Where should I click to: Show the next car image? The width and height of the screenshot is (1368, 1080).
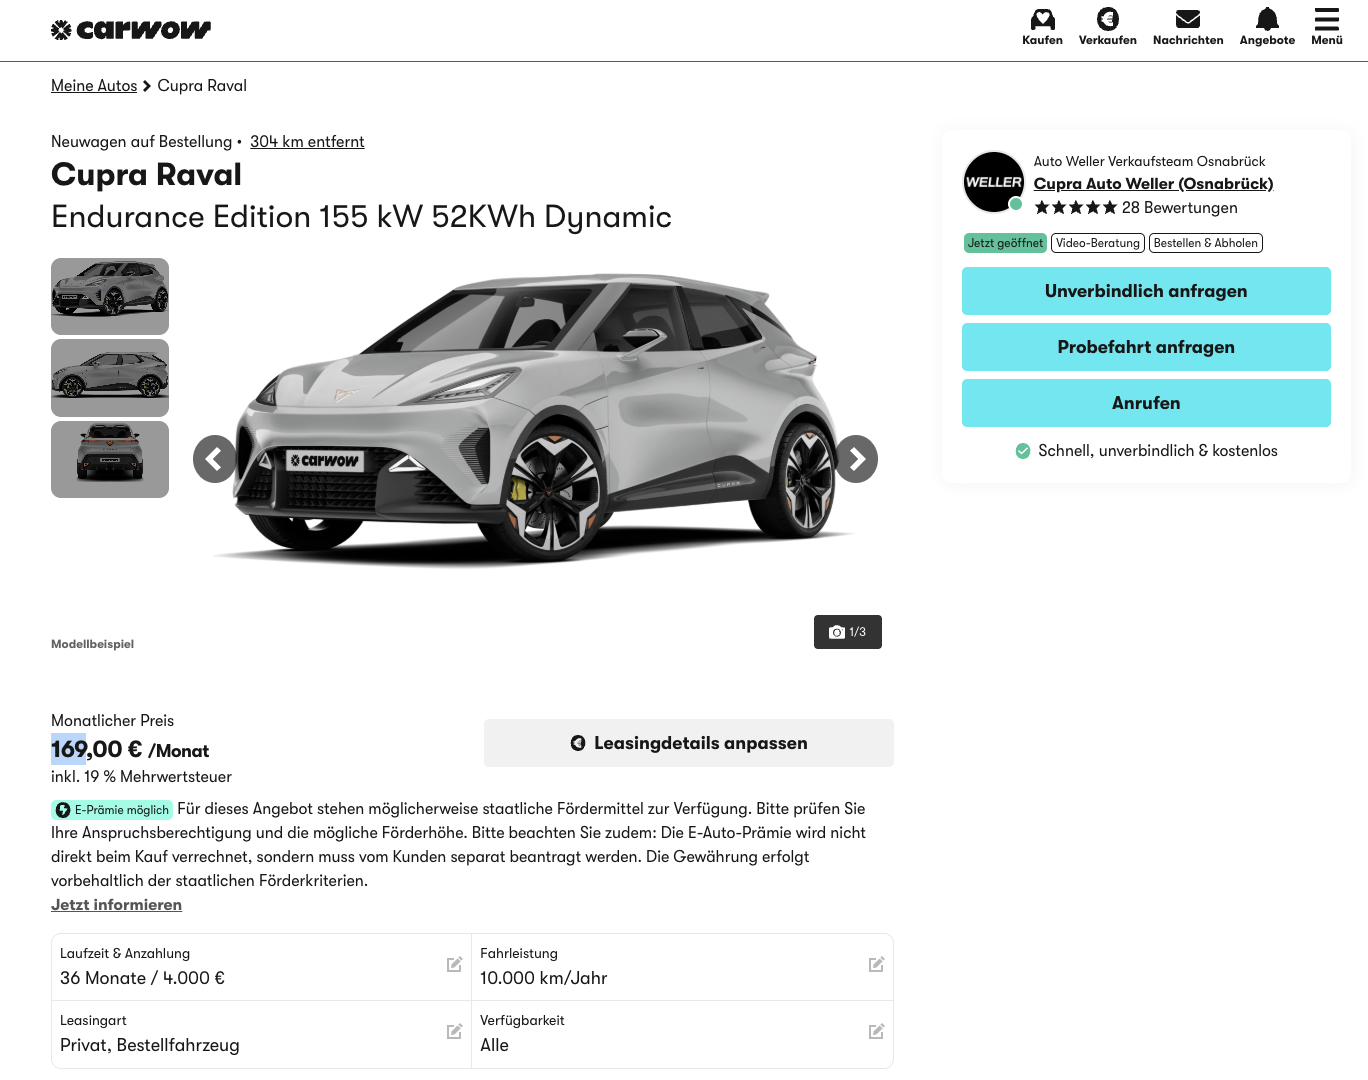(856, 459)
